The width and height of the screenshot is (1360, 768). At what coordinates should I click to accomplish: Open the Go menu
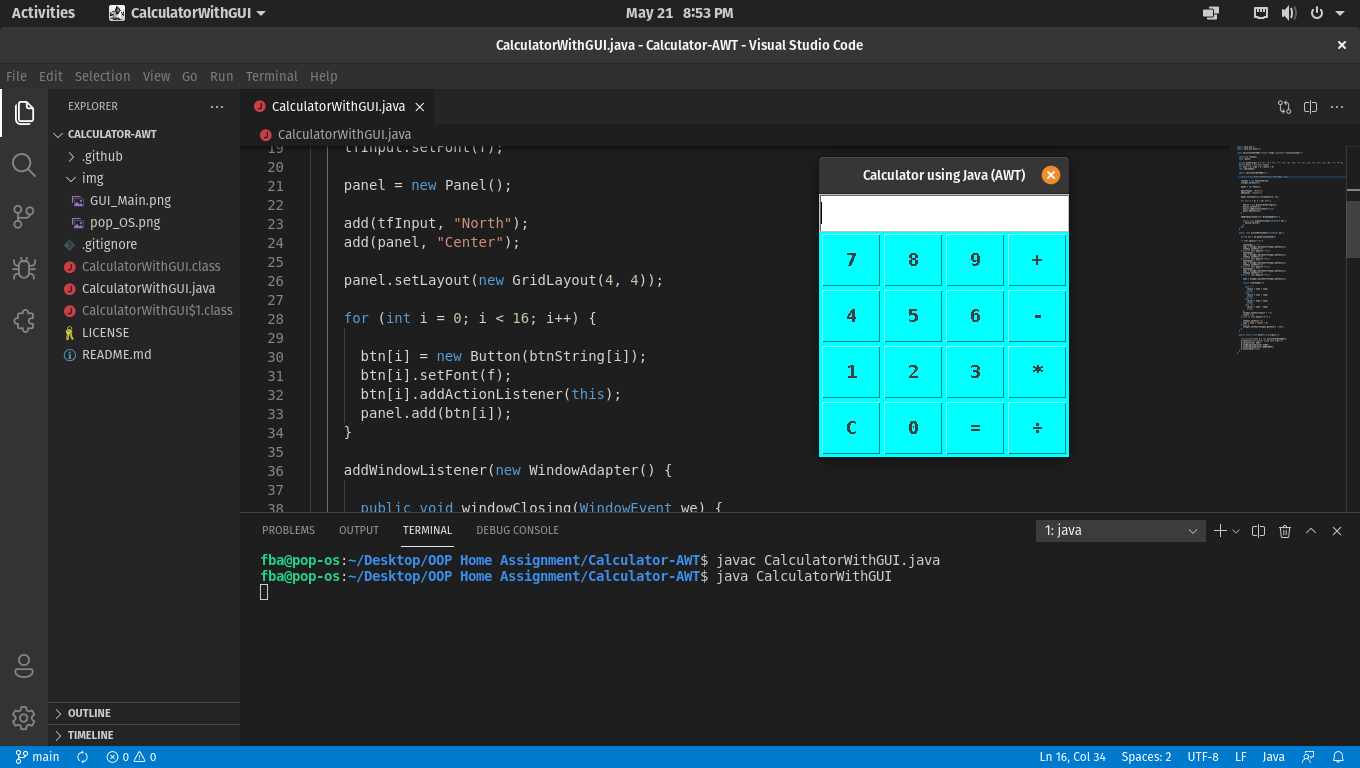point(190,76)
